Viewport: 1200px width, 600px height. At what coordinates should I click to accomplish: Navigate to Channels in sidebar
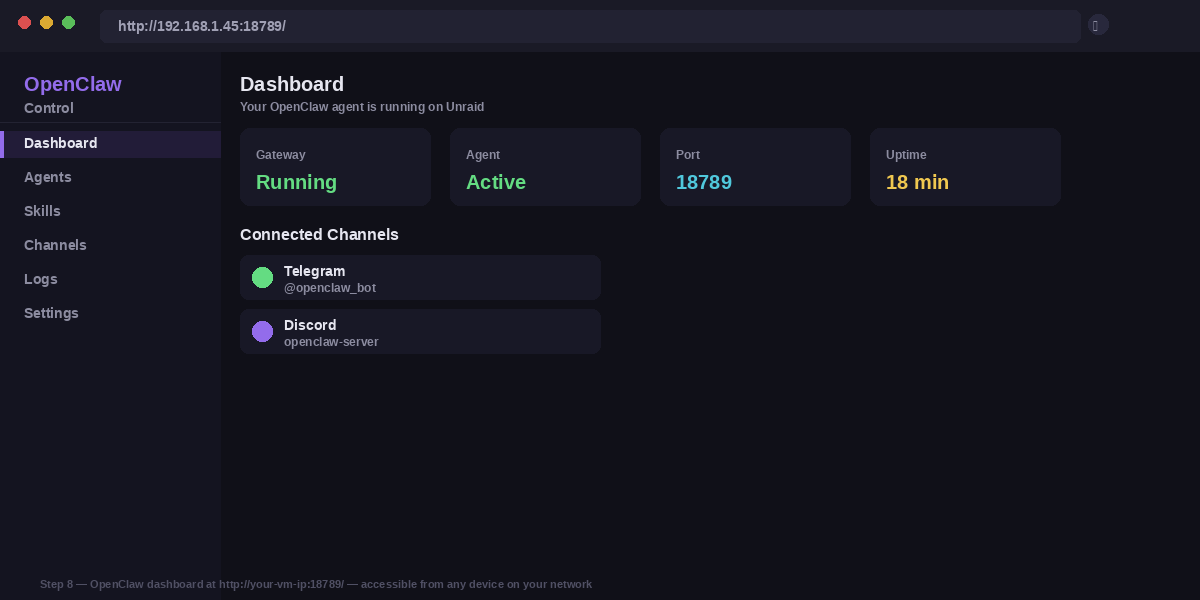click(55, 246)
